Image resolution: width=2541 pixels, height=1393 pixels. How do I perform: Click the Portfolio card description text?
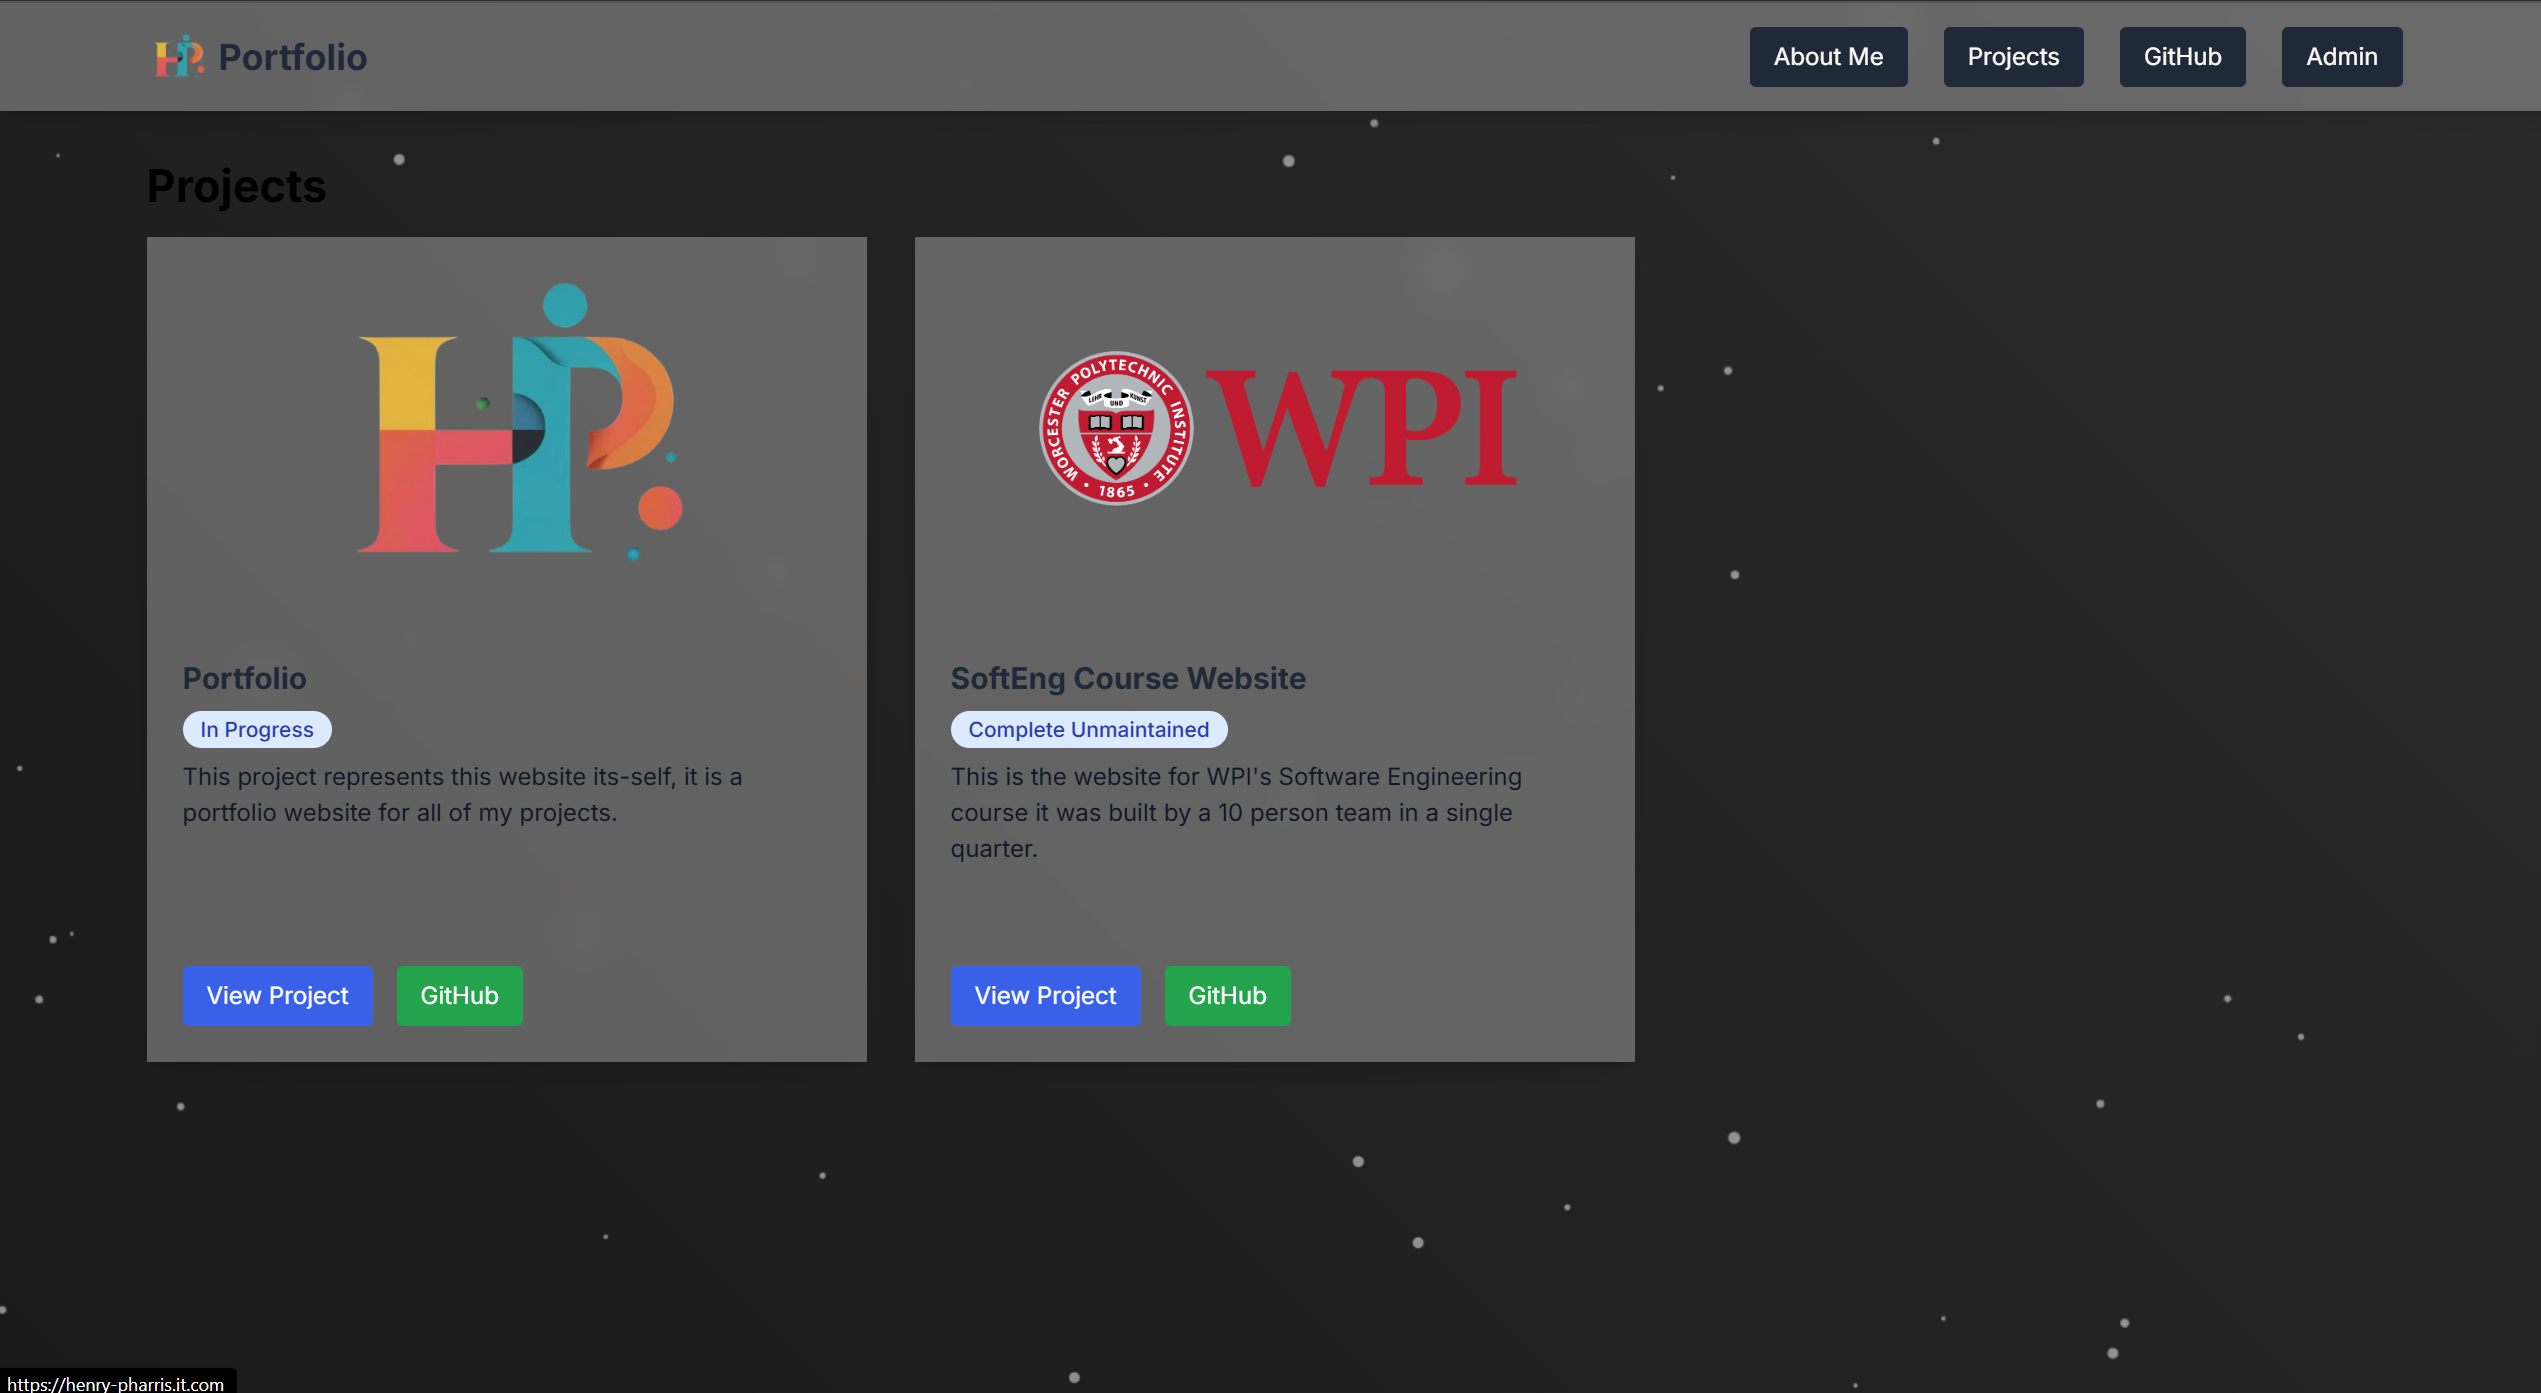[x=462, y=794]
